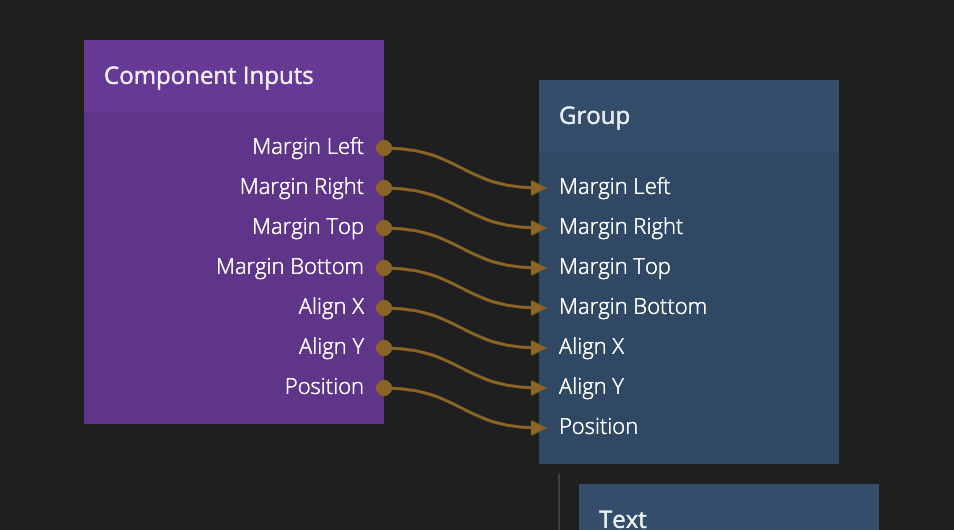This screenshot has width=954, height=530.
Task: Click the Align X output port dot
Action: pos(384,308)
